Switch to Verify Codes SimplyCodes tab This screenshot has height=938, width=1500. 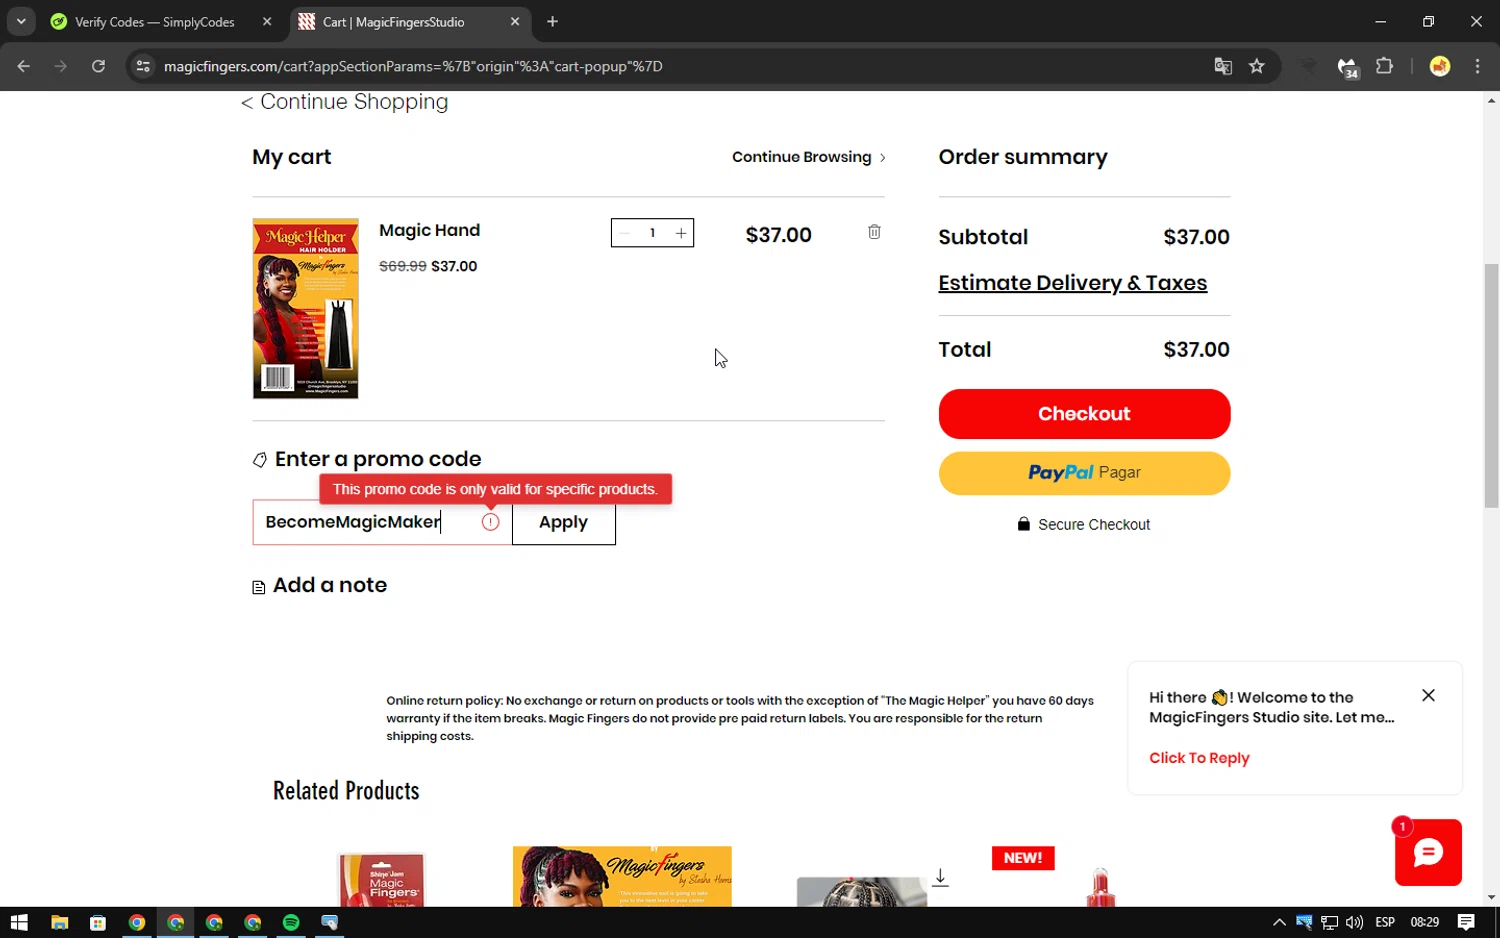pyautogui.click(x=155, y=21)
